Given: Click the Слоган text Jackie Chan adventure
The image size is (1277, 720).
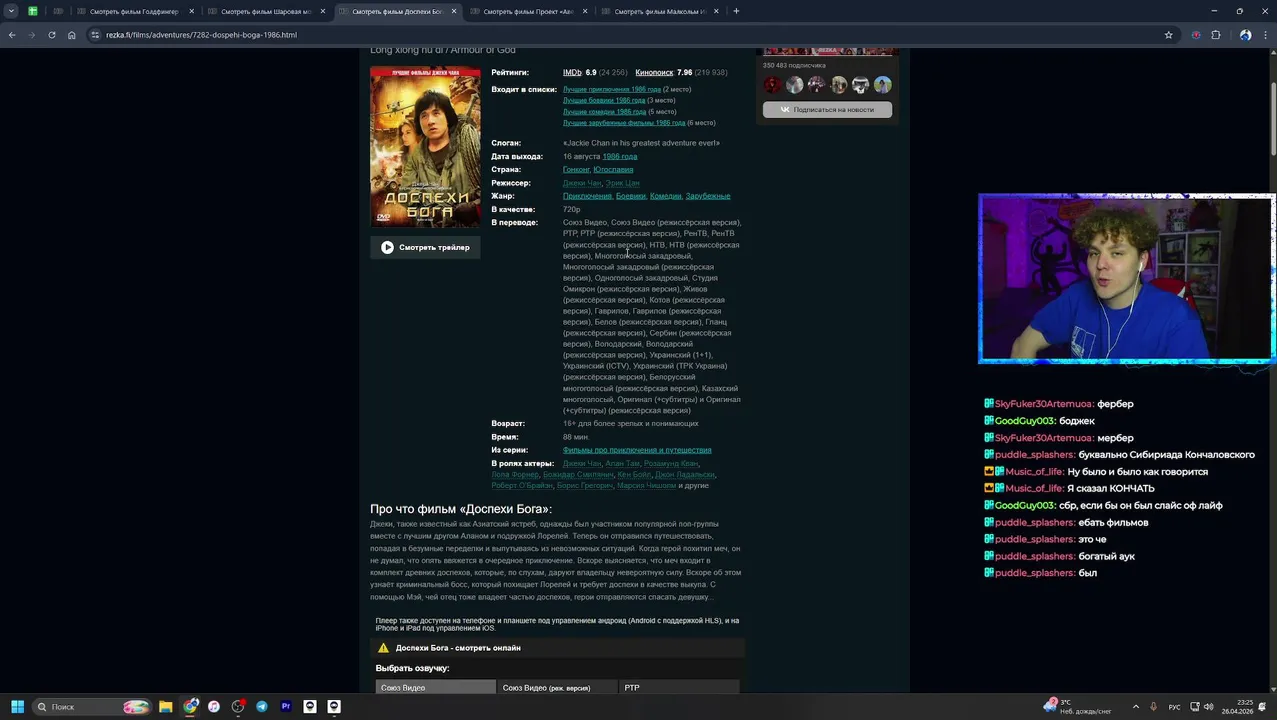Looking at the screenshot, I should point(641,143).
